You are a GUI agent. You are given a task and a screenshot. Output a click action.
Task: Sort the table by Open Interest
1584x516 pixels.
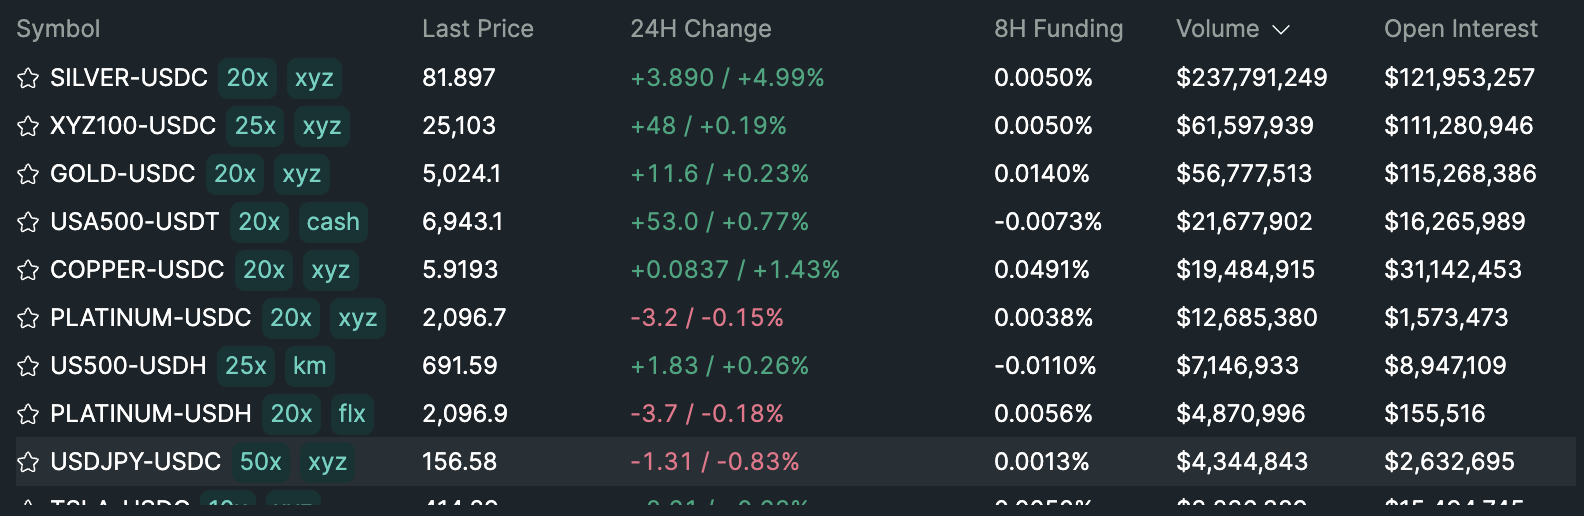(1460, 29)
